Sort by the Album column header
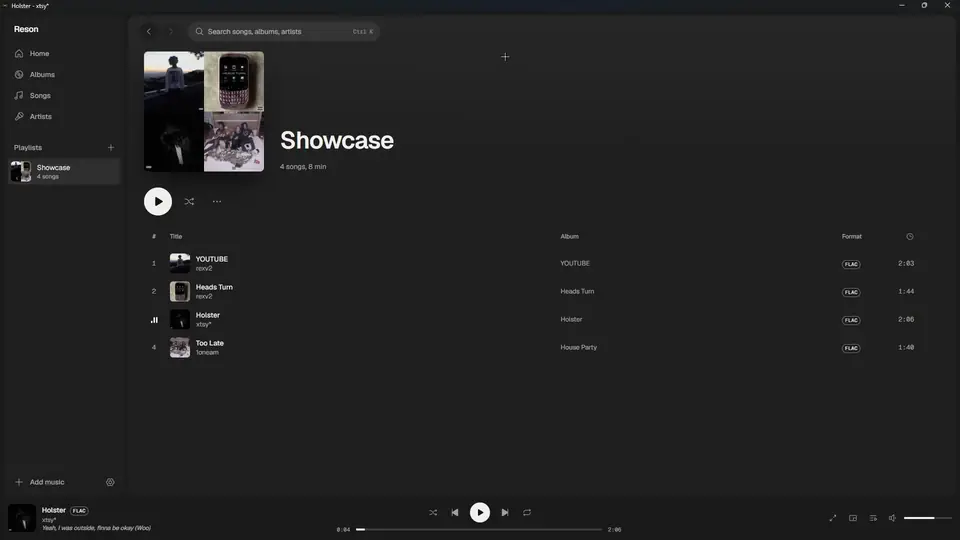Viewport: 960px width, 540px height. pos(569,236)
